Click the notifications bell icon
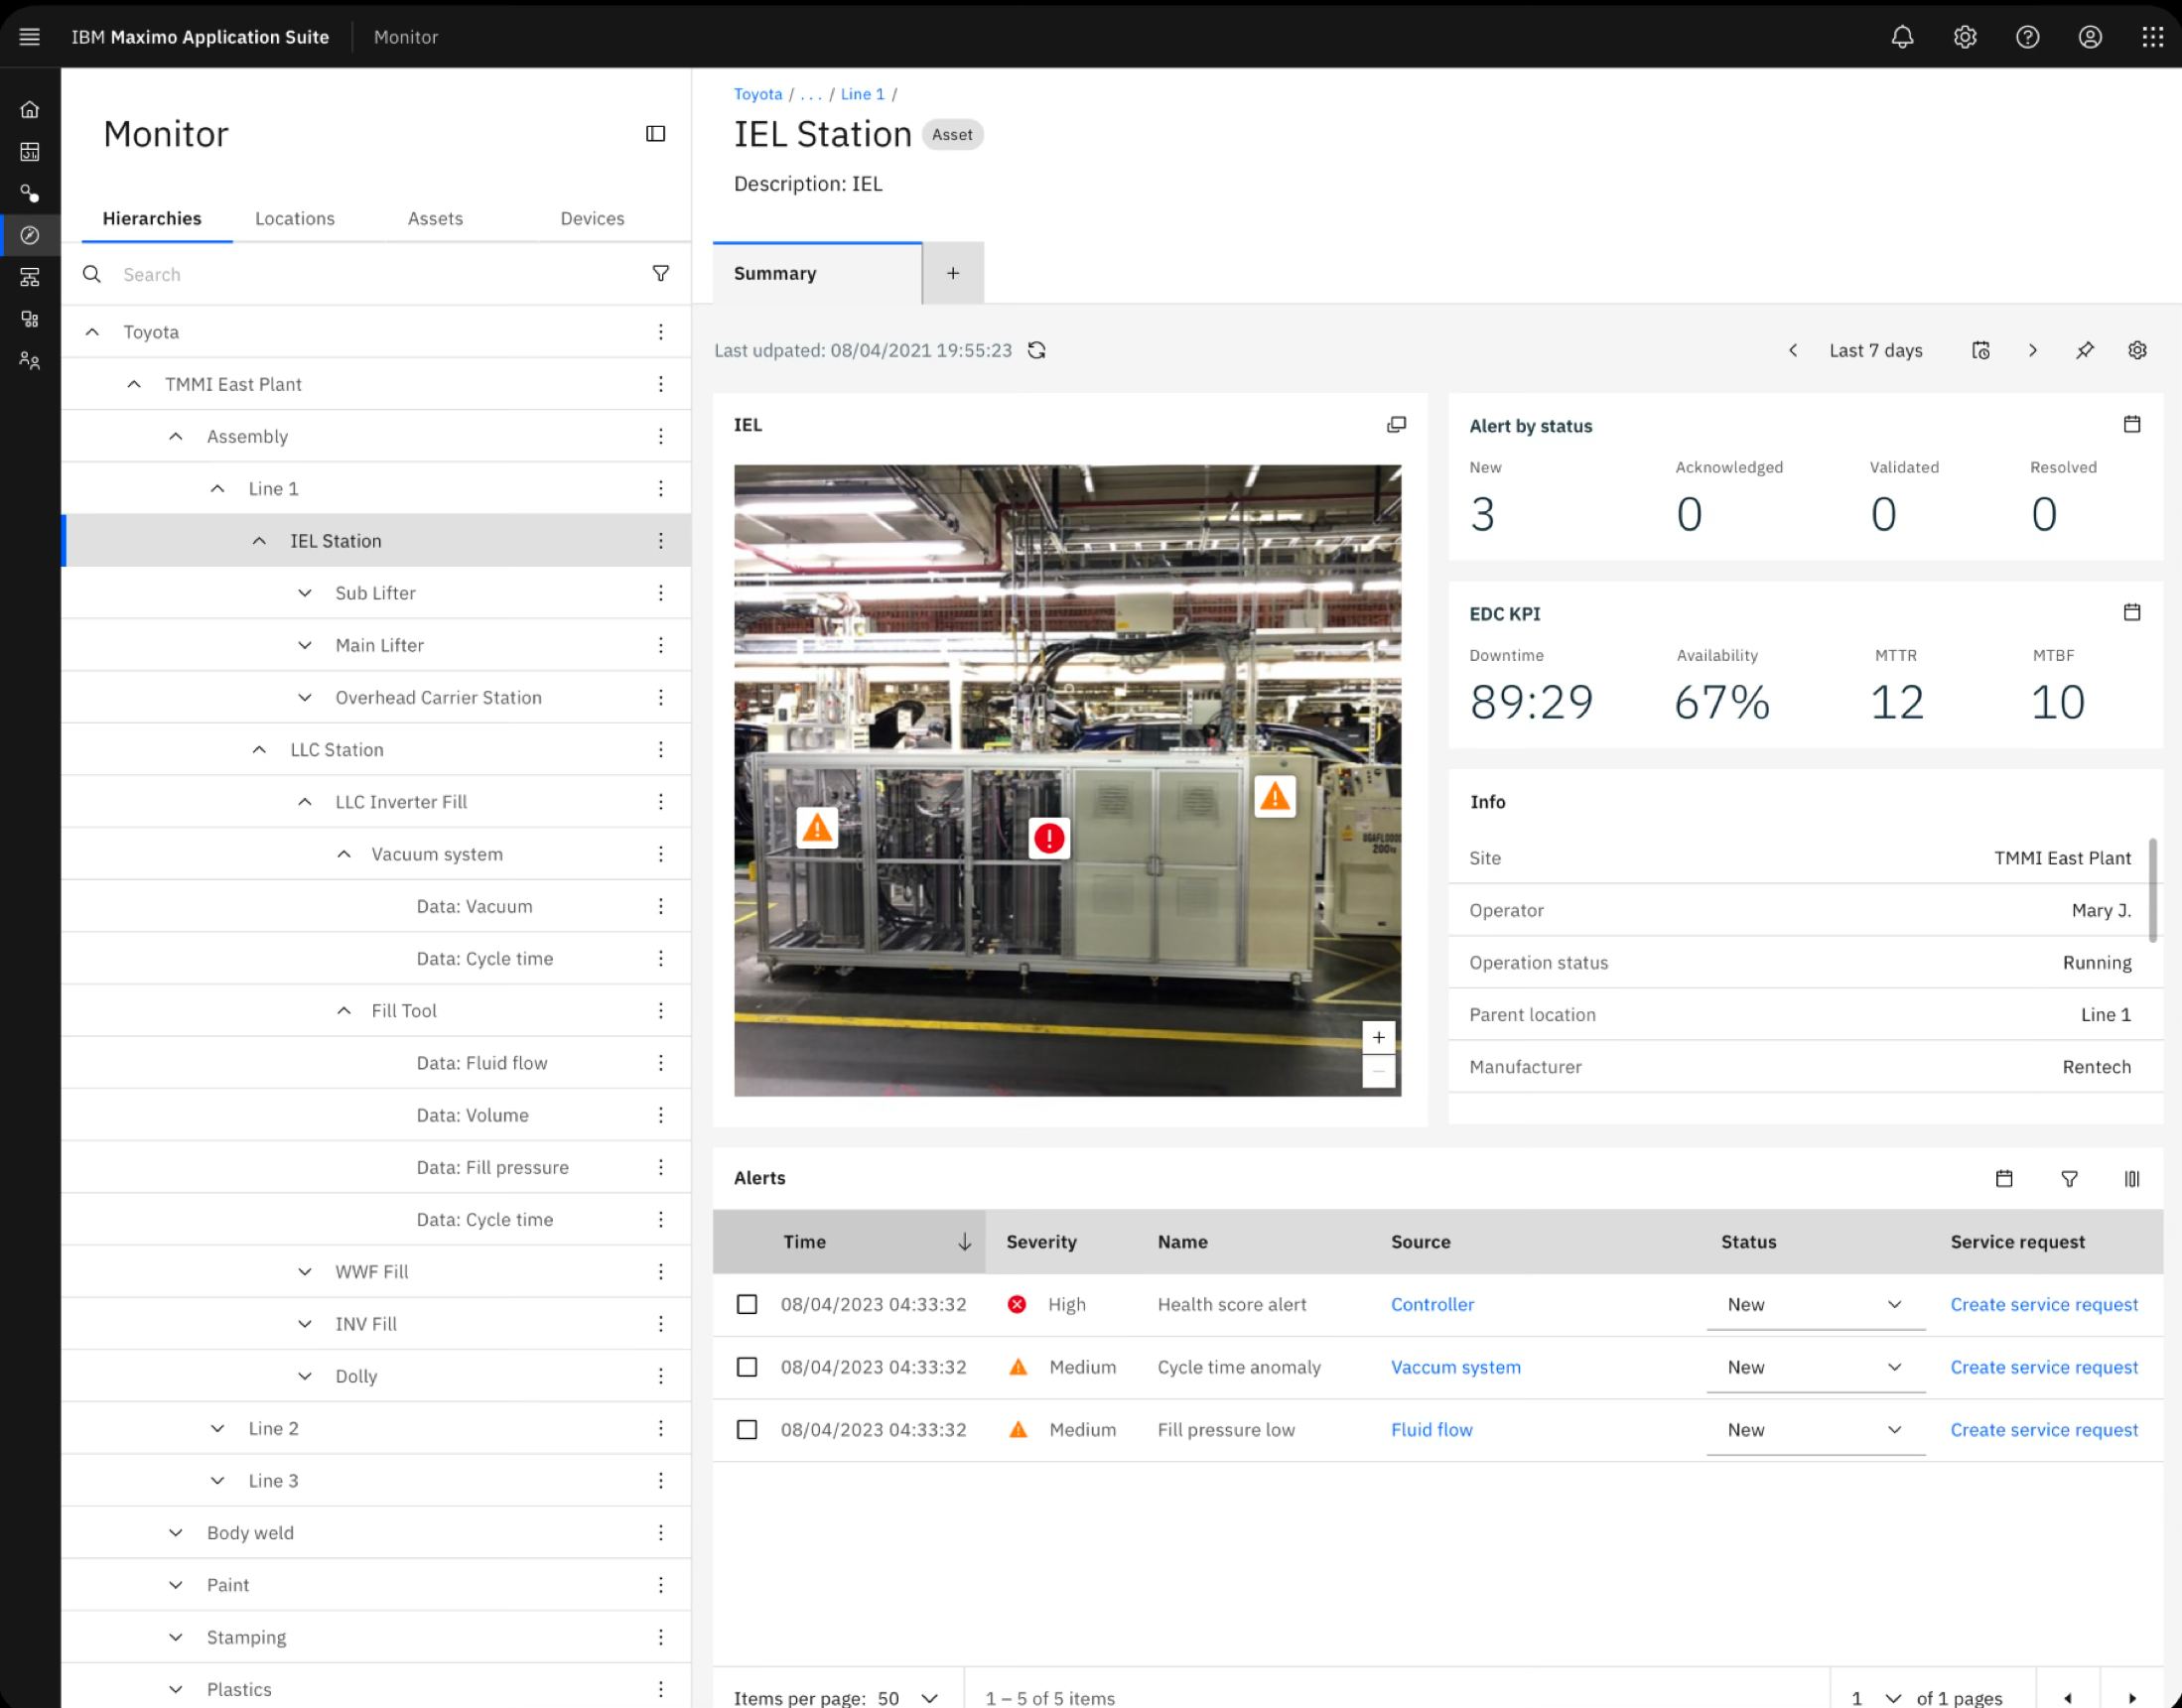This screenshot has width=2182, height=1708. tap(1902, 37)
